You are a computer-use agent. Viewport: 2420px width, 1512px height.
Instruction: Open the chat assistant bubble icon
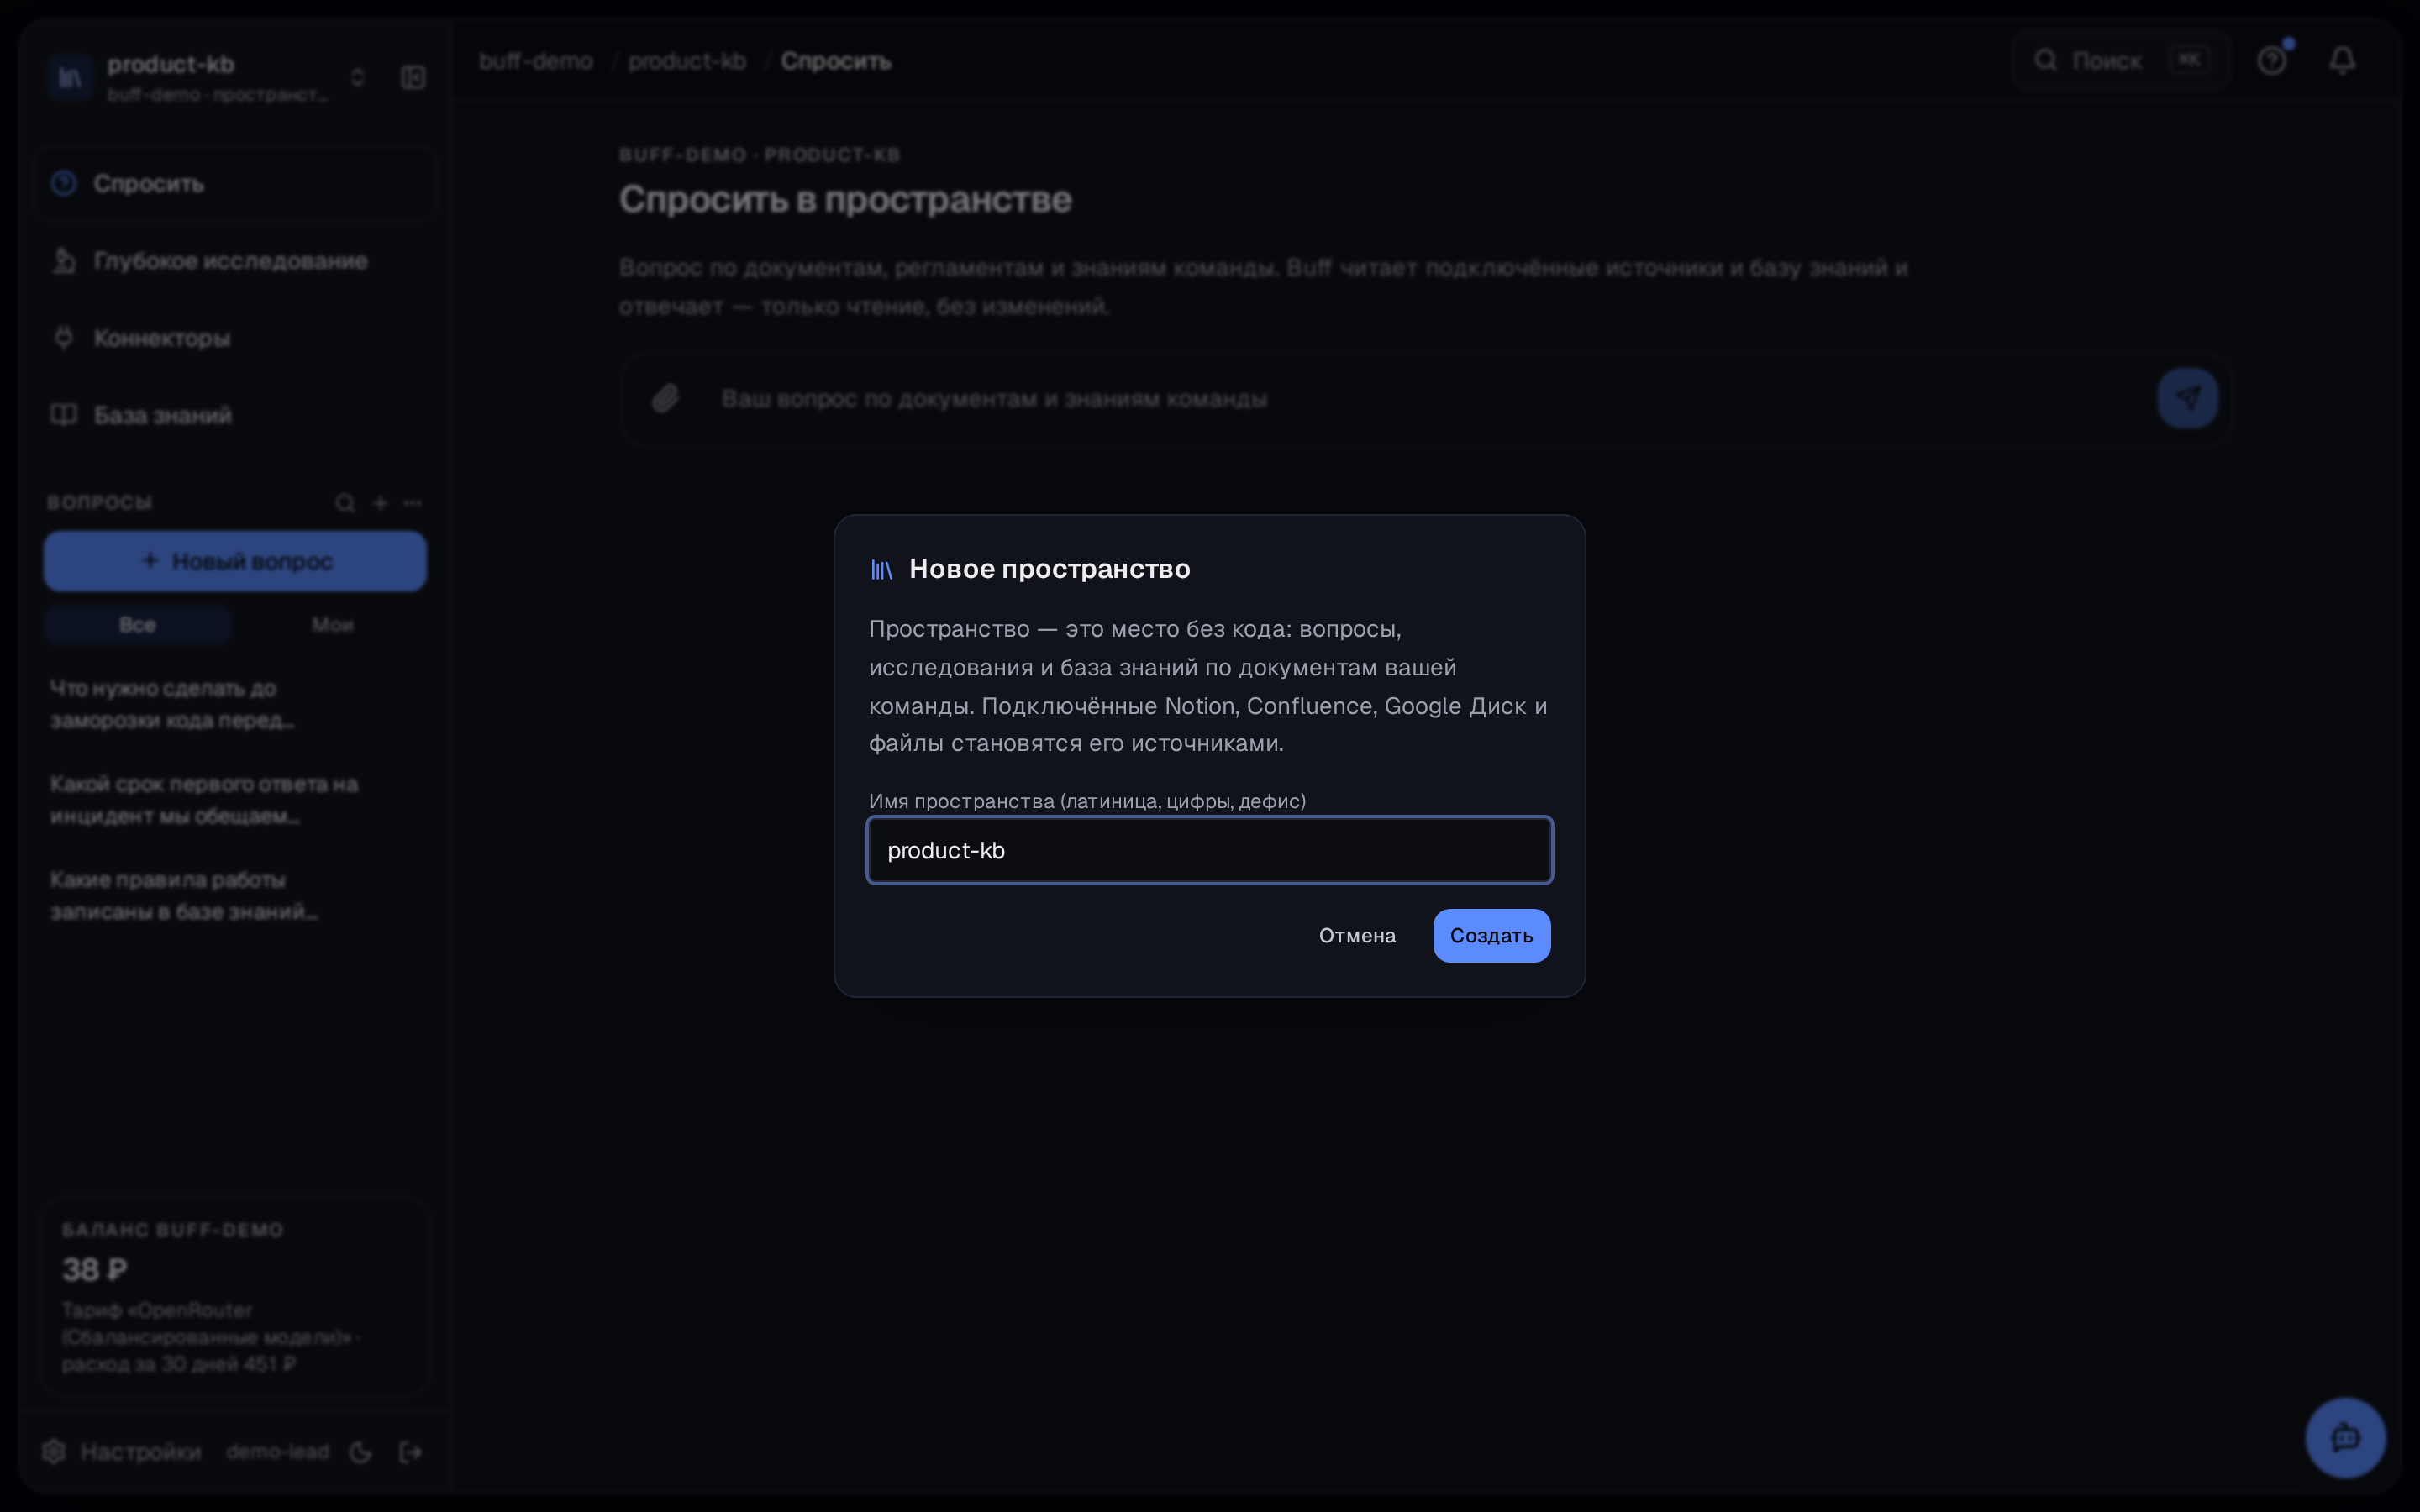pos(2345,1438)
